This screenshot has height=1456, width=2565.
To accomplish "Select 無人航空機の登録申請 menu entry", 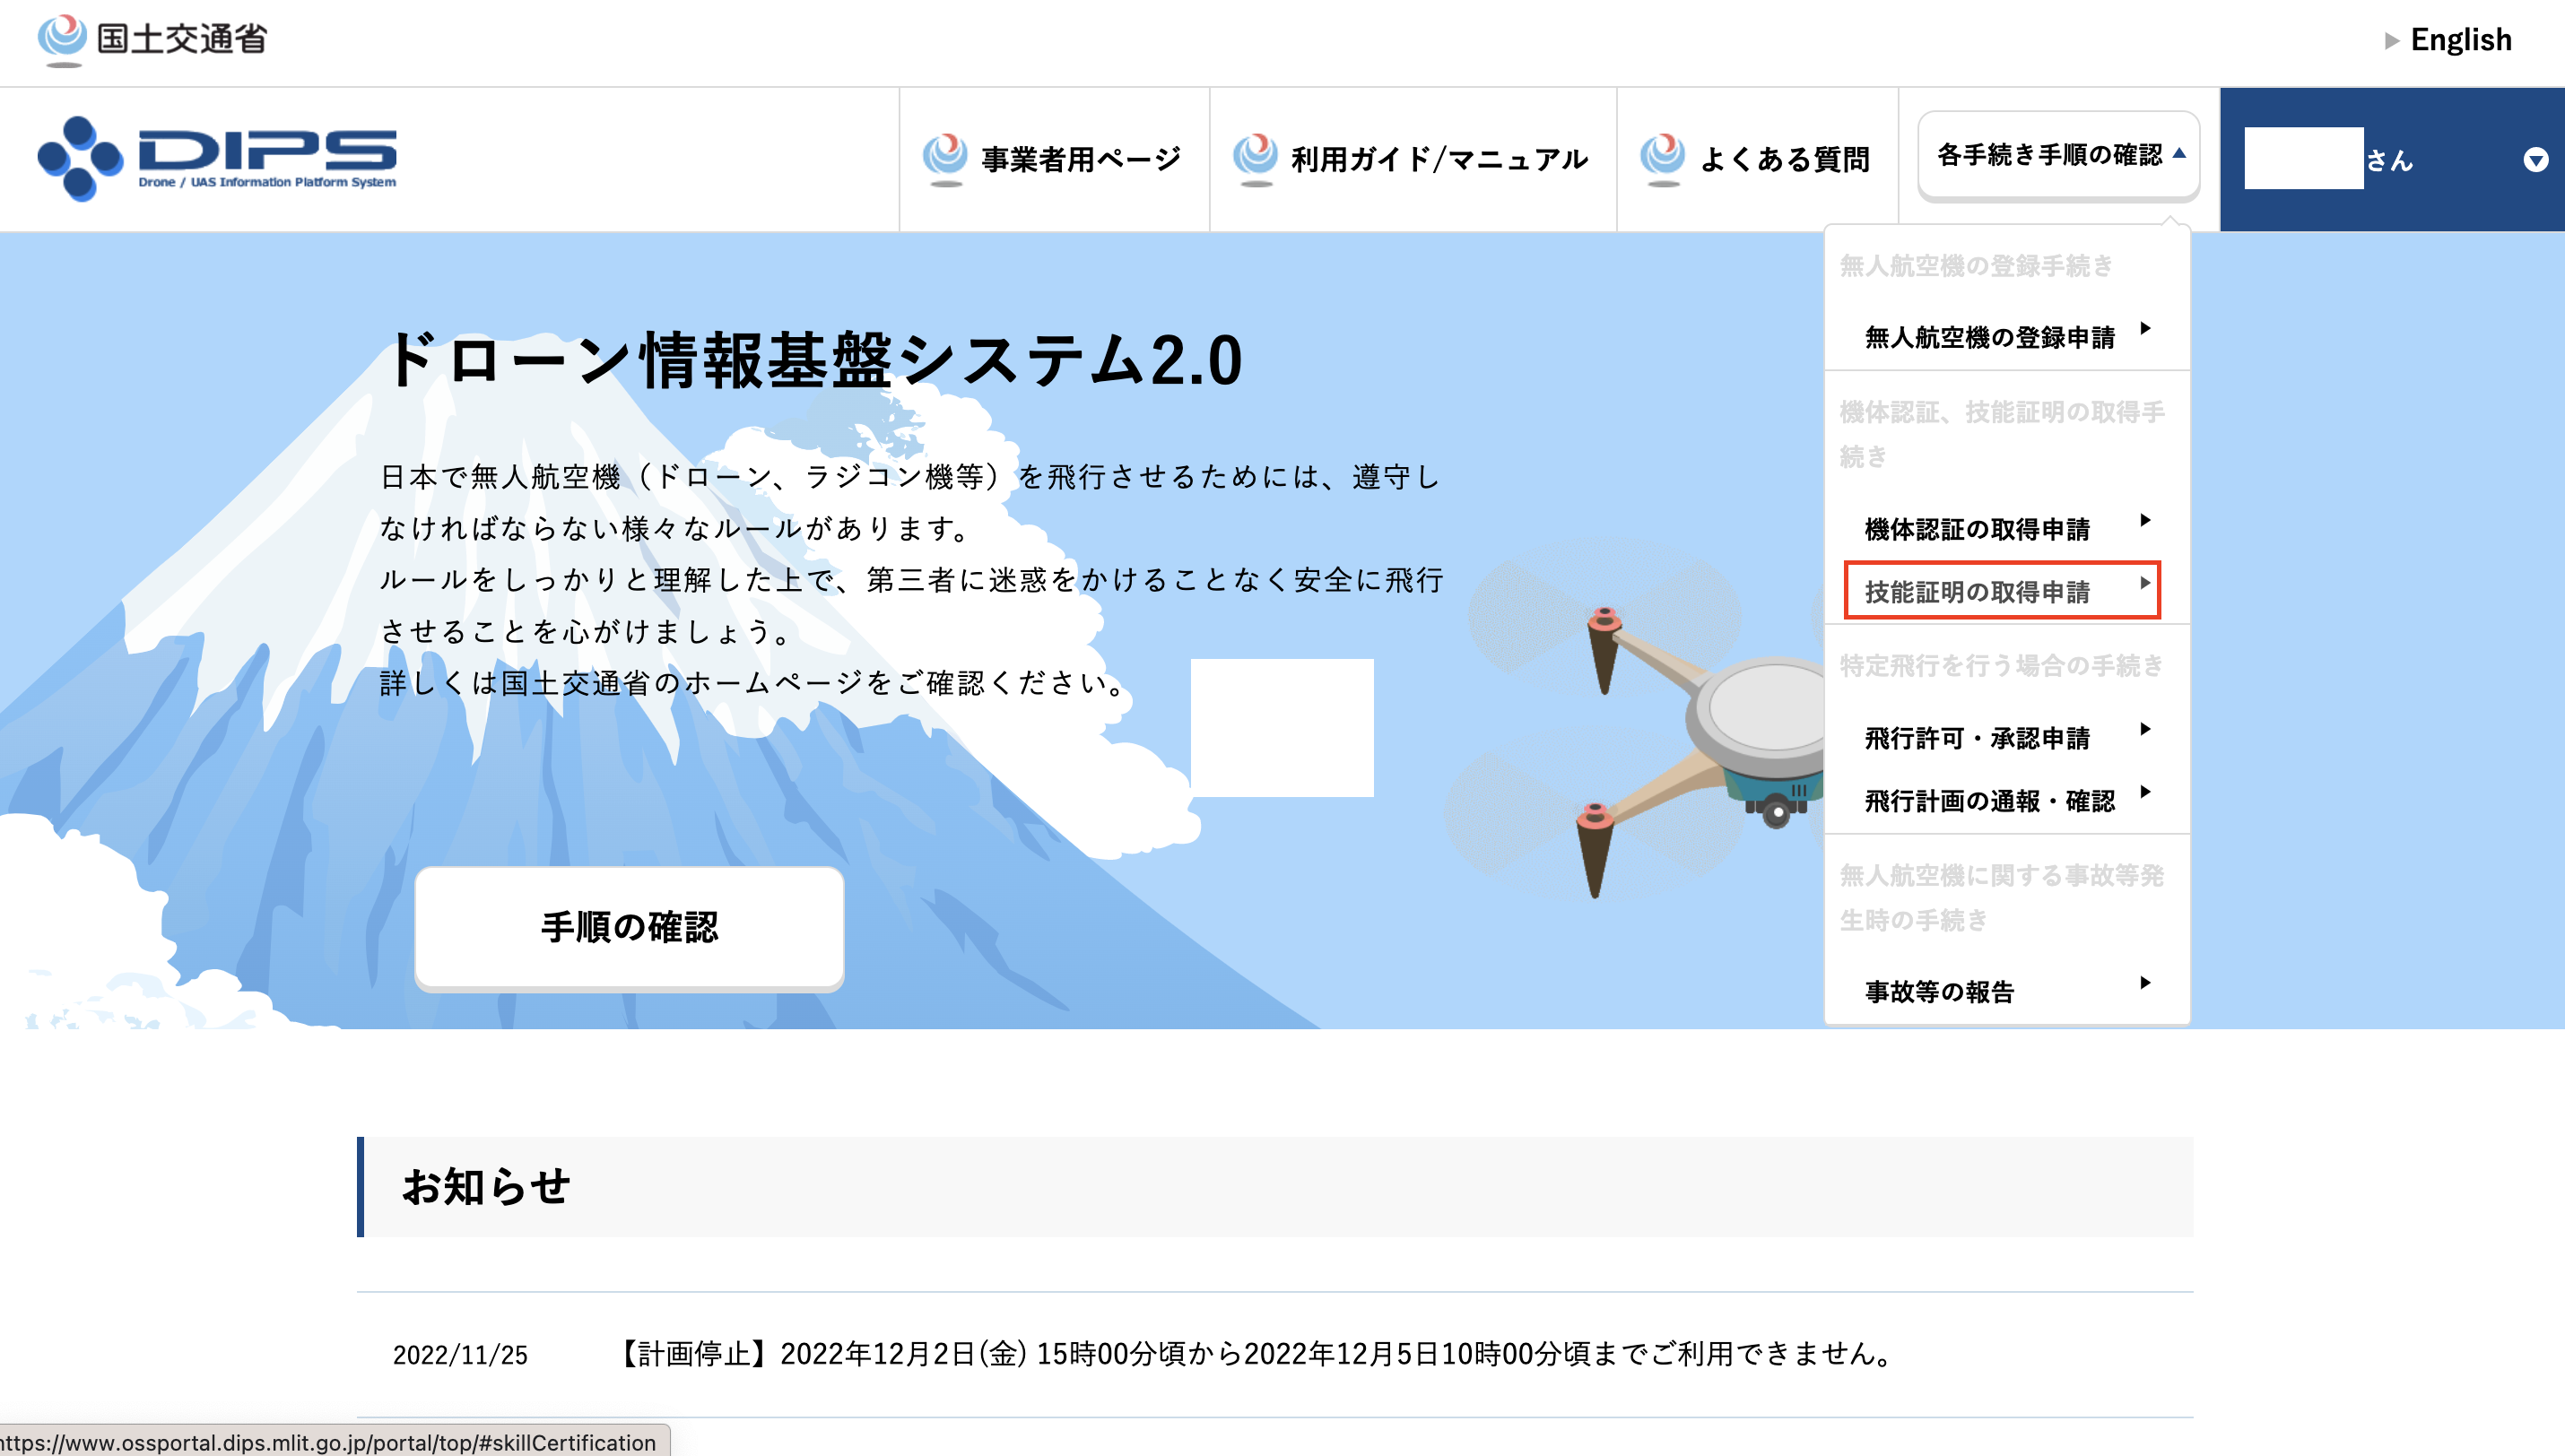I will pyautogui.click(x=2007, y=336).
